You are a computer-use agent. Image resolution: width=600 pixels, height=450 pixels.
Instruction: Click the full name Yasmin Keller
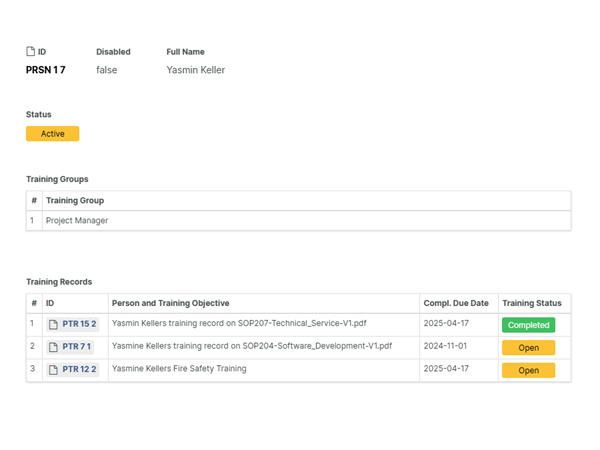[x=196, y=70]
